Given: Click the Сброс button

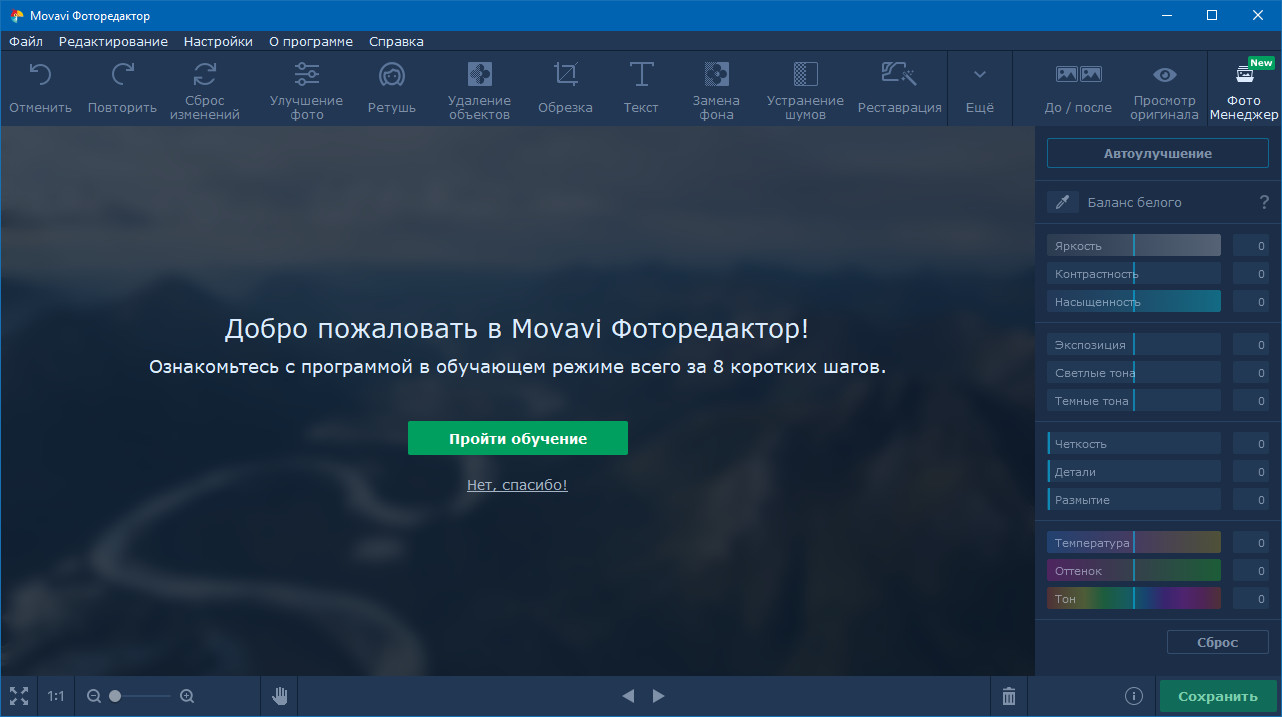Looking at the screenshot, I should [x=1218, y=642].
